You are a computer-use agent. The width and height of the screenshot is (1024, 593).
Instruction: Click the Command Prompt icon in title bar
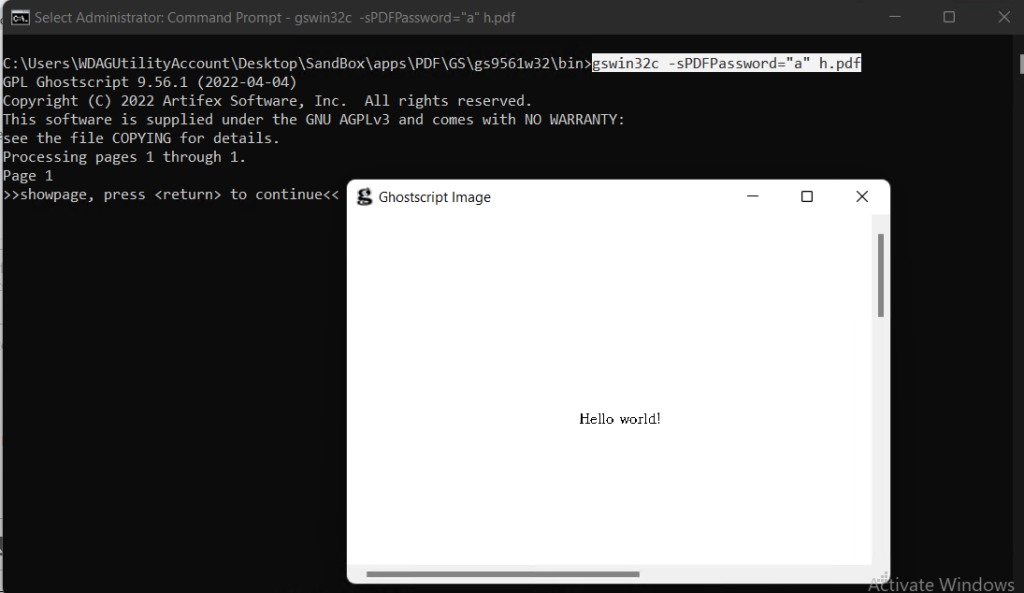(20, 18)
